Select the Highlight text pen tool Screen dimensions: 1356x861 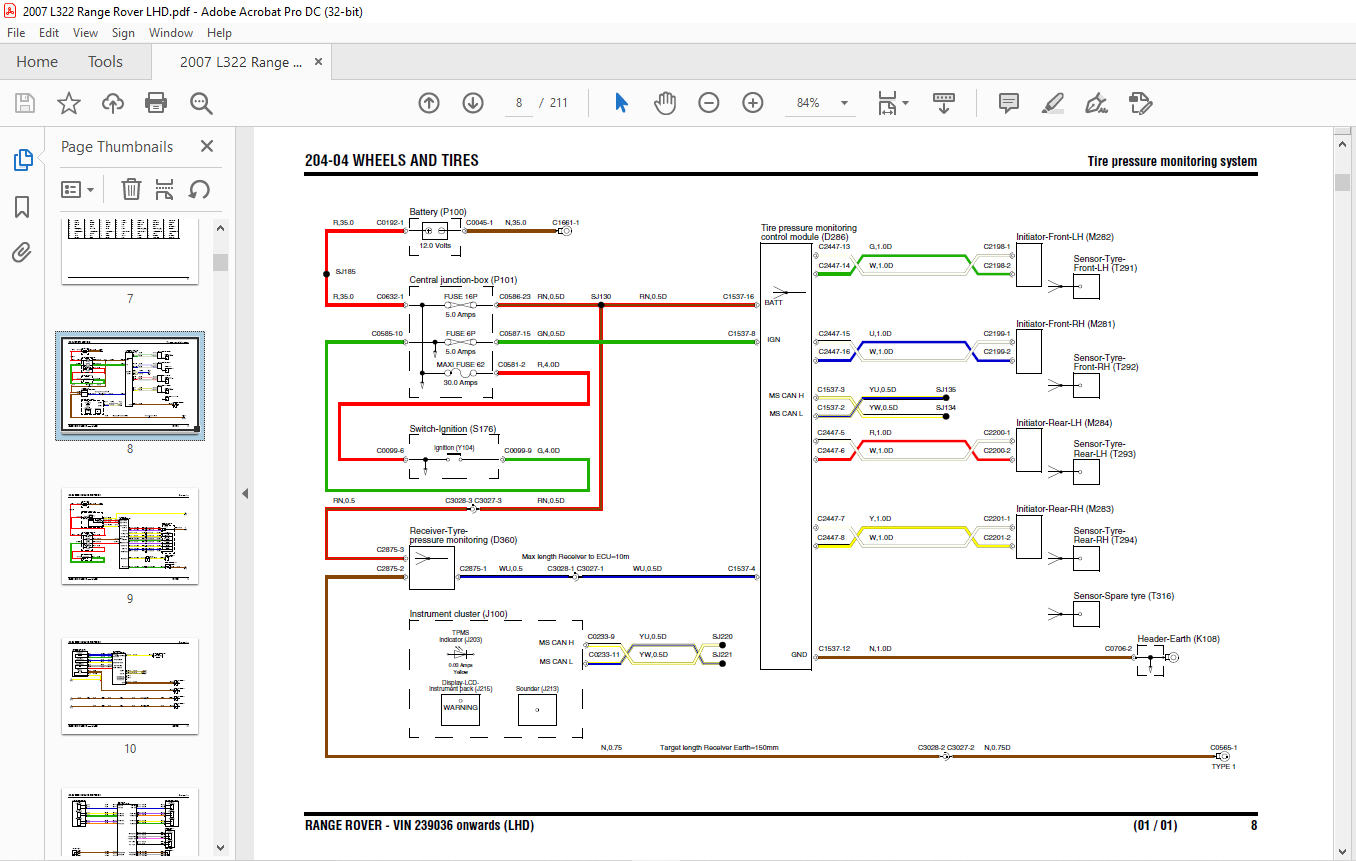pos(1052,103)
